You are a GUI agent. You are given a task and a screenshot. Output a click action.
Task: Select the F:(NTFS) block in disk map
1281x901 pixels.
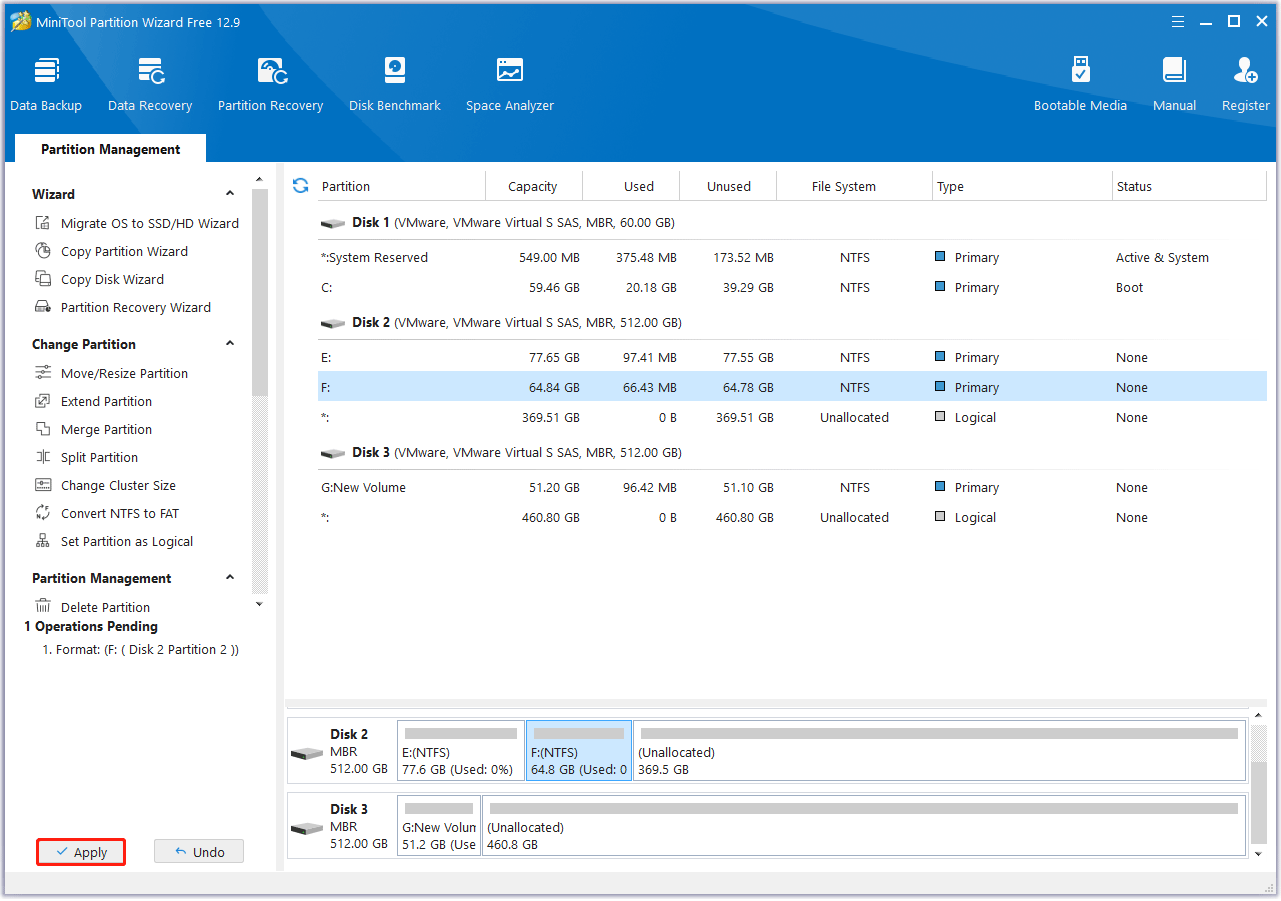click(579, 751)
